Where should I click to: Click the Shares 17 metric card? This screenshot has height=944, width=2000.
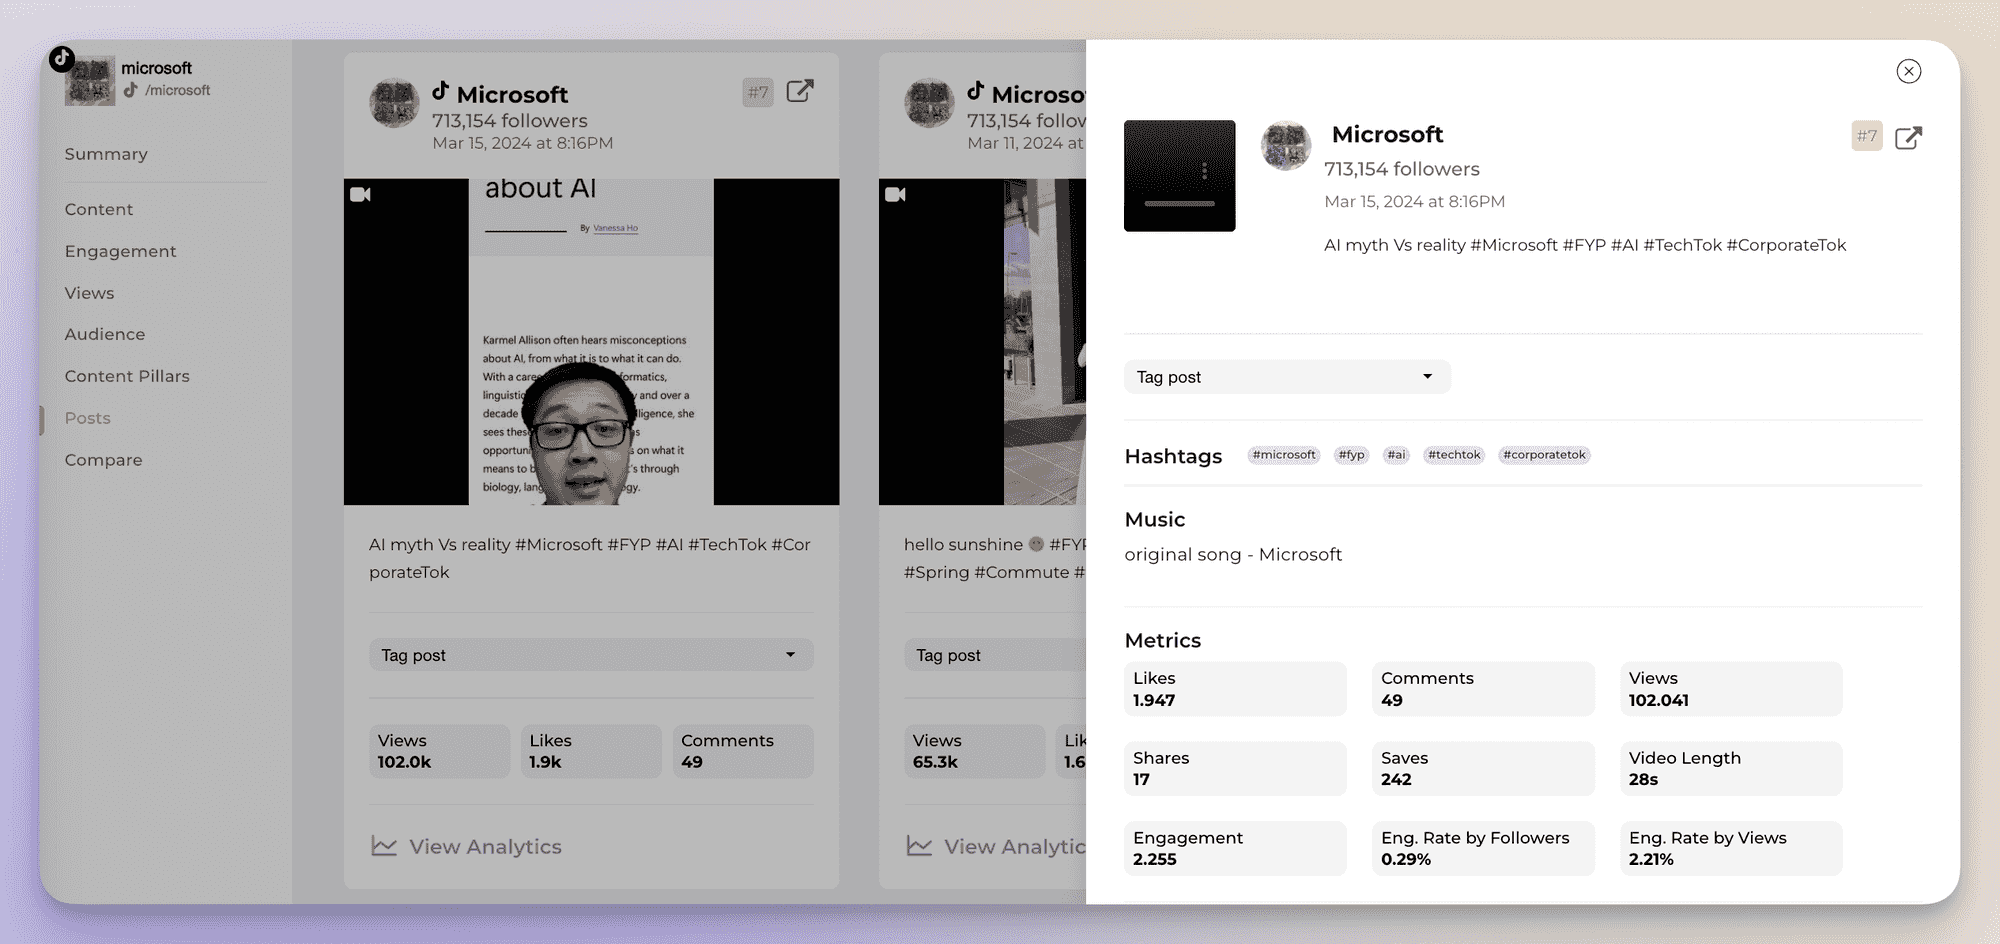click(x=1235, y=768)
